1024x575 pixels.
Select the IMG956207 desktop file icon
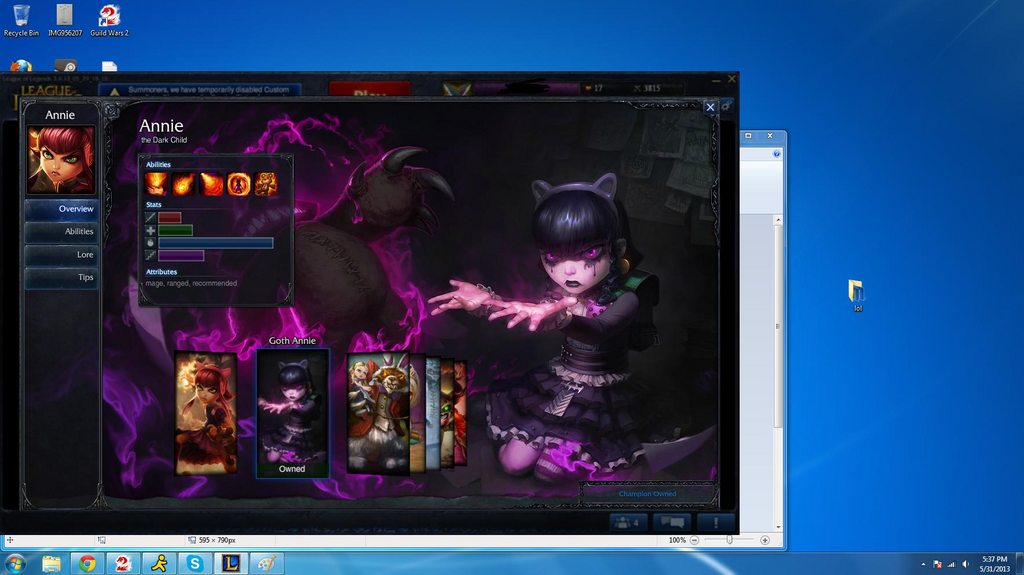coord(65,20)
